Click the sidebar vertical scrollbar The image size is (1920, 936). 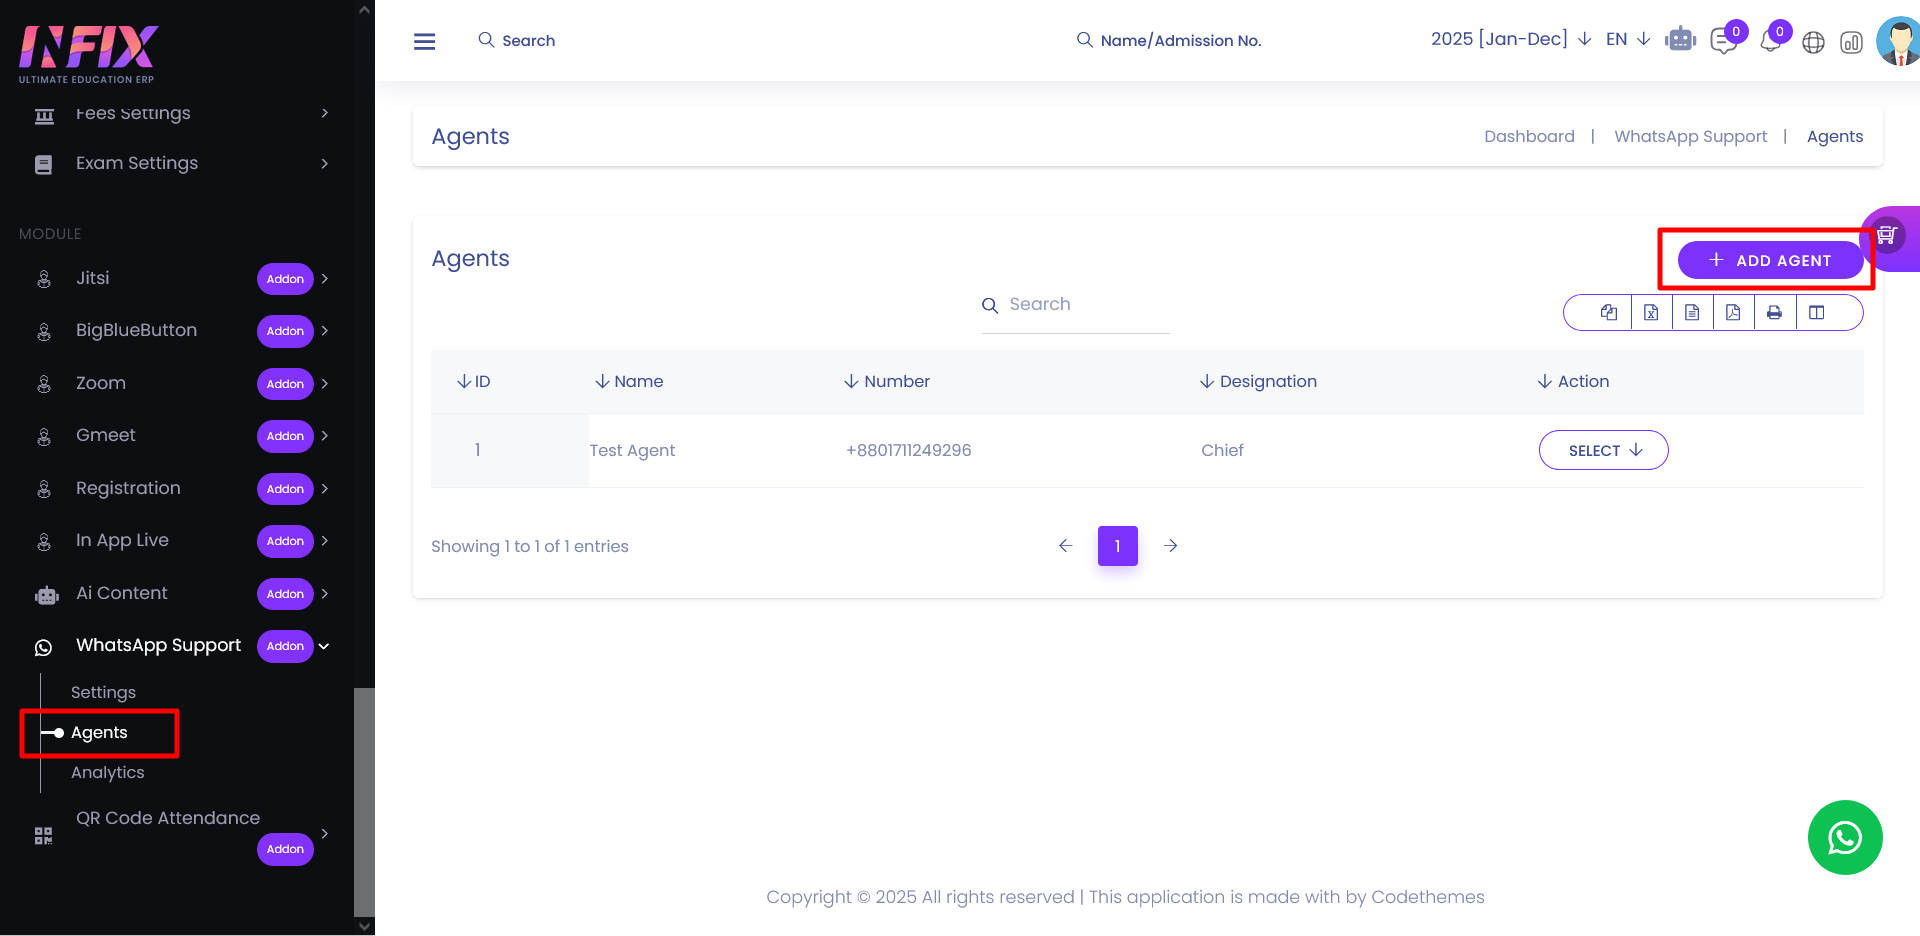point(364,800)
